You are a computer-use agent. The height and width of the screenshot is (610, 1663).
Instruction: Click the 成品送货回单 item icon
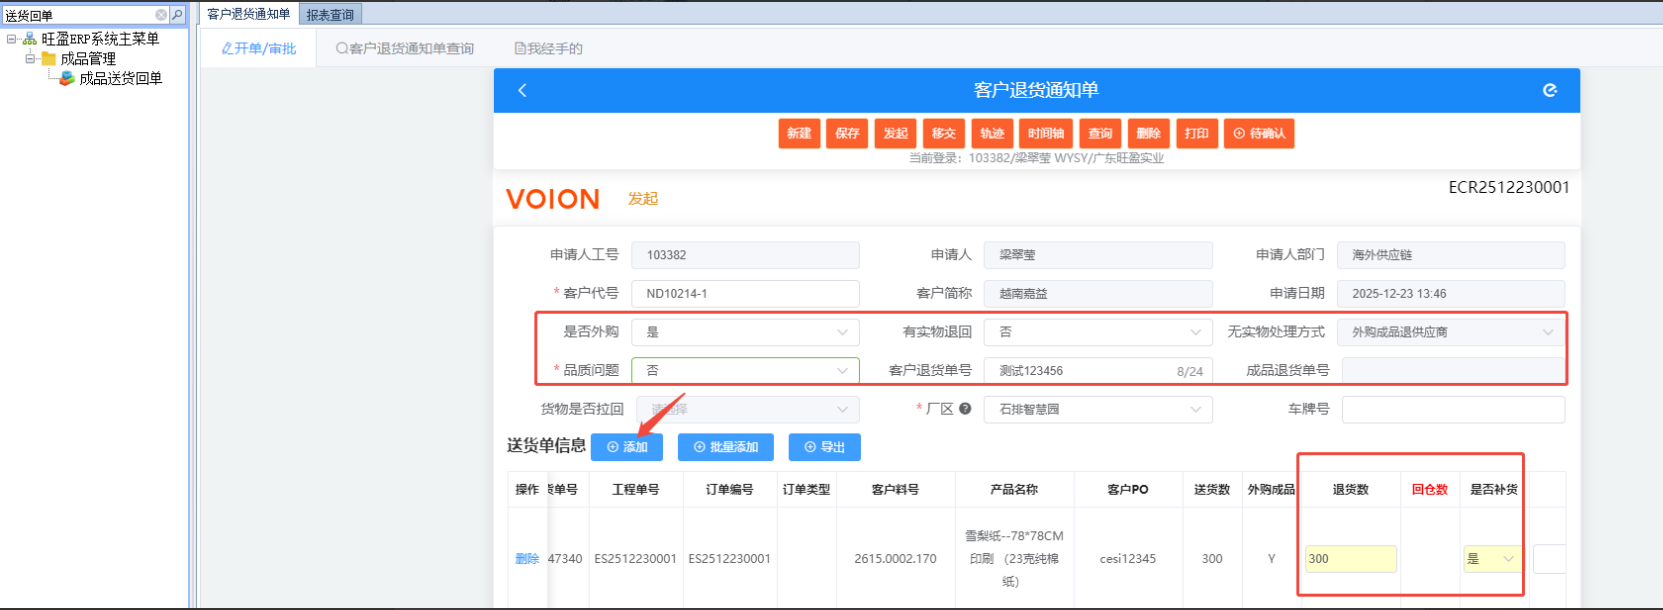click(x=67, y=78)
